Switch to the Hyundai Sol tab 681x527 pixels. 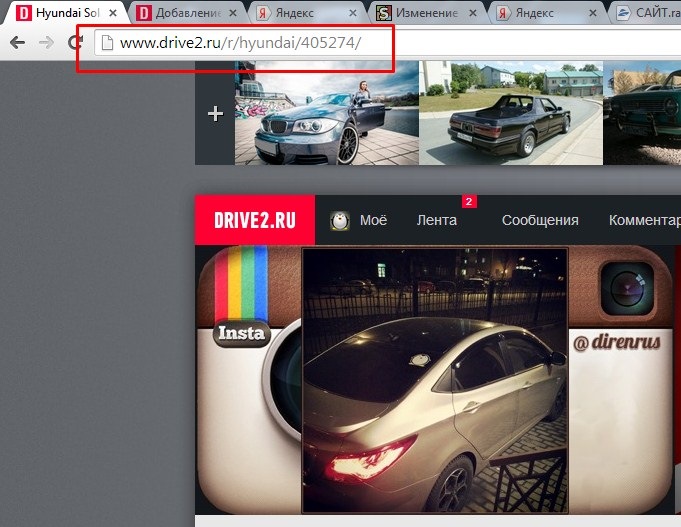(x=66, y=13)
